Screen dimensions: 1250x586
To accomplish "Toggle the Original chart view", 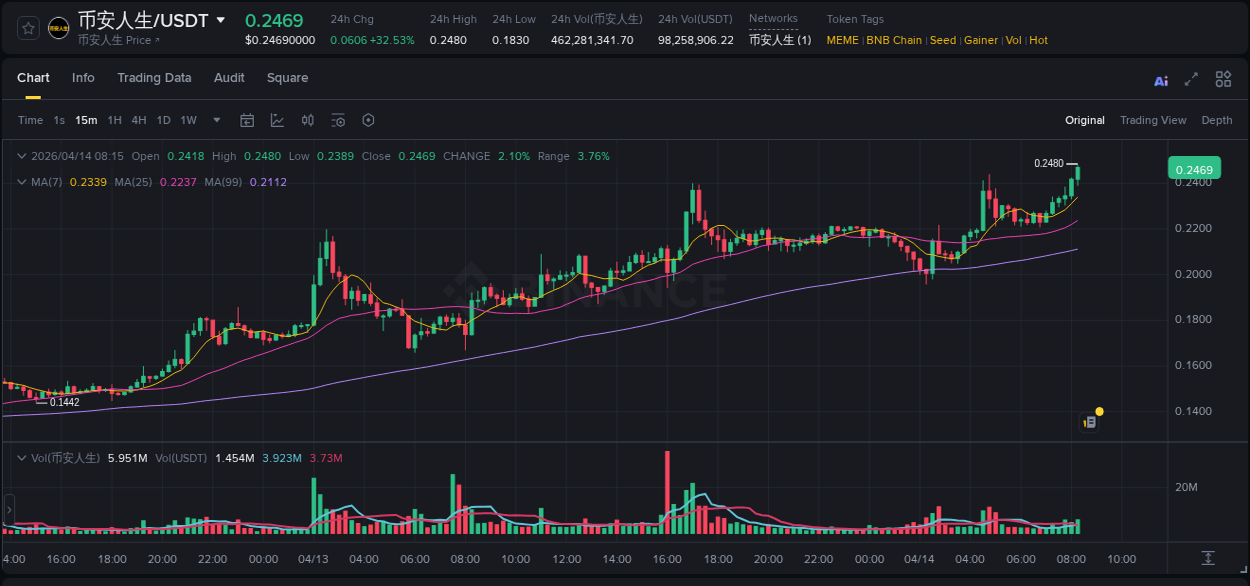I will pos(1084,120).
